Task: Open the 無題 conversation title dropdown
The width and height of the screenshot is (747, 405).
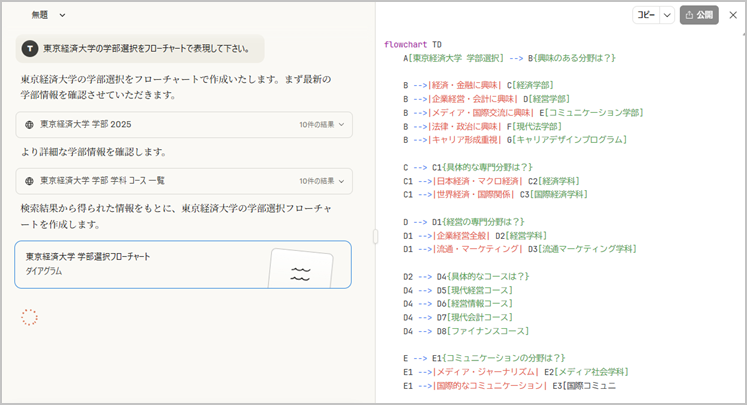Action: (48, 15)
